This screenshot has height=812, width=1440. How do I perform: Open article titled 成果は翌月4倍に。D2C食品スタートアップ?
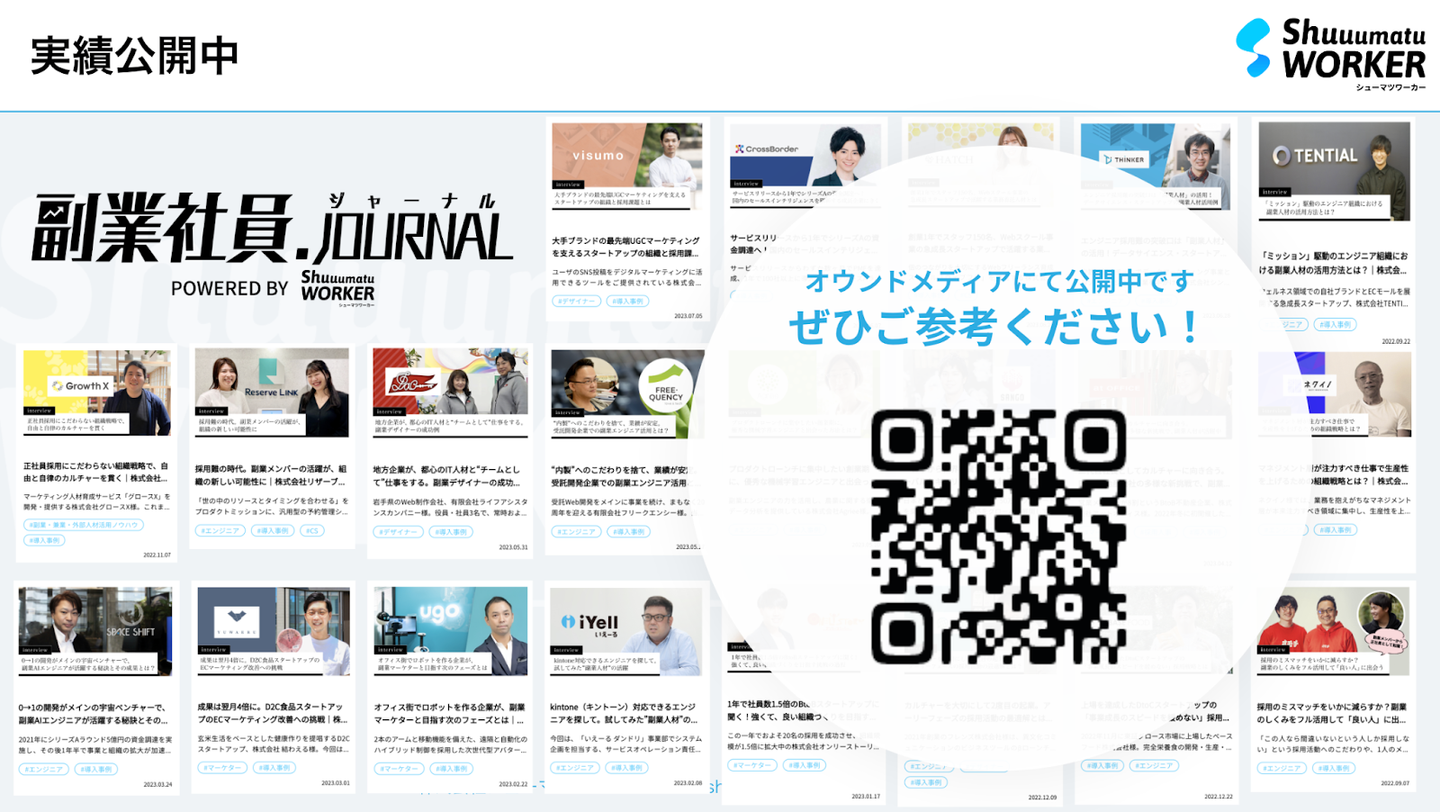273,713
